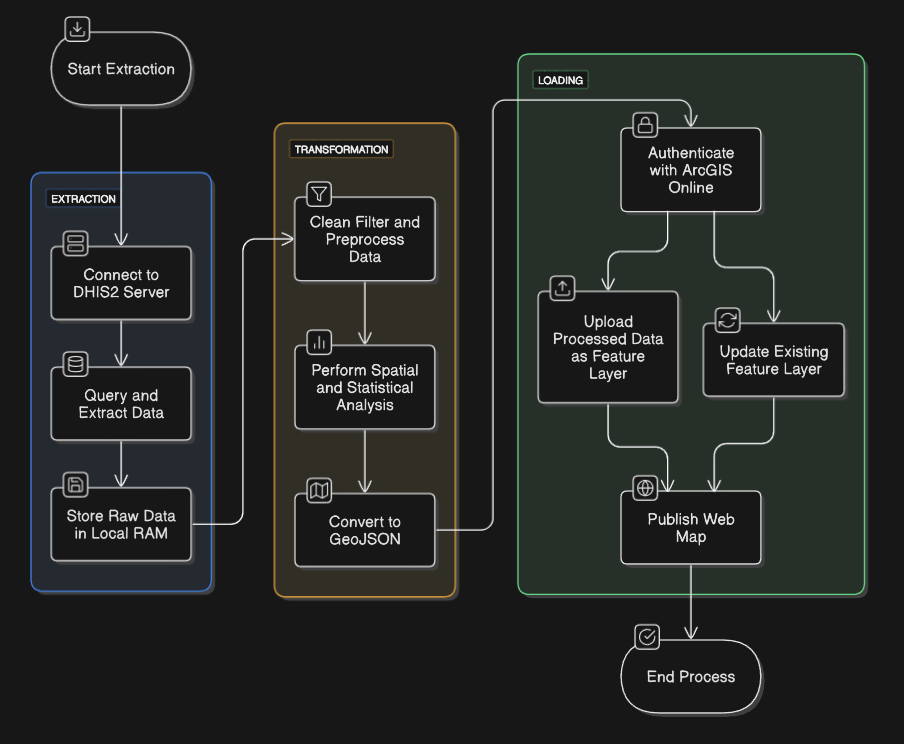Screen dimensions: 904x744
Task: Select the End Process node
Action: (691, 677)
